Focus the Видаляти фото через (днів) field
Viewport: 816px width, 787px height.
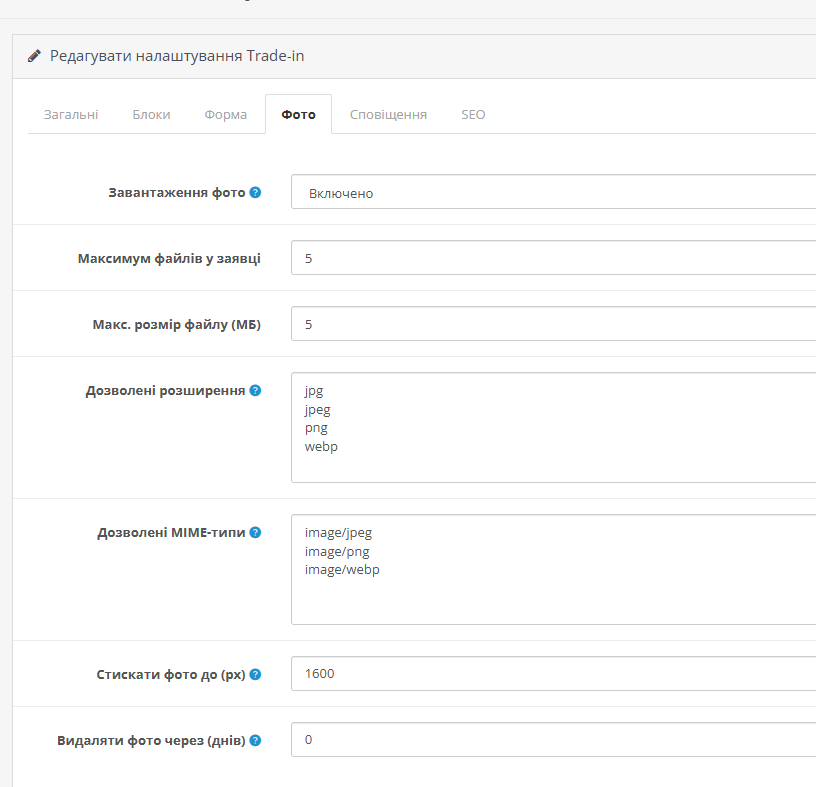click(553, 740)
